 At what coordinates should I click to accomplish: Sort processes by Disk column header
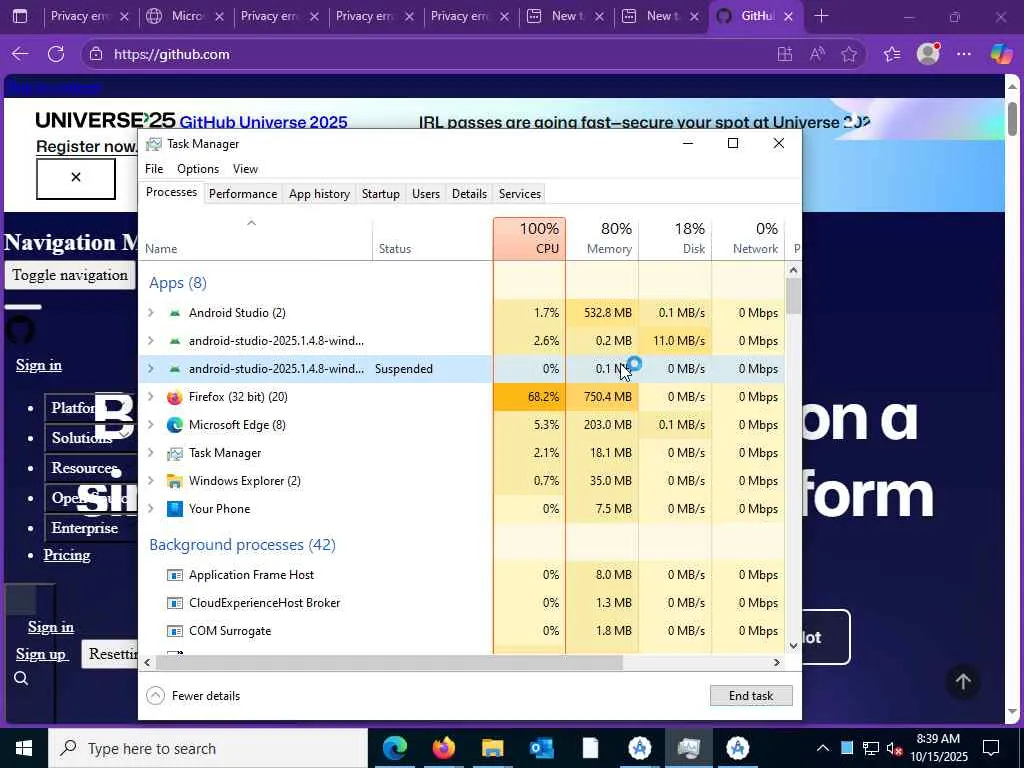click(x=676, y=239)
